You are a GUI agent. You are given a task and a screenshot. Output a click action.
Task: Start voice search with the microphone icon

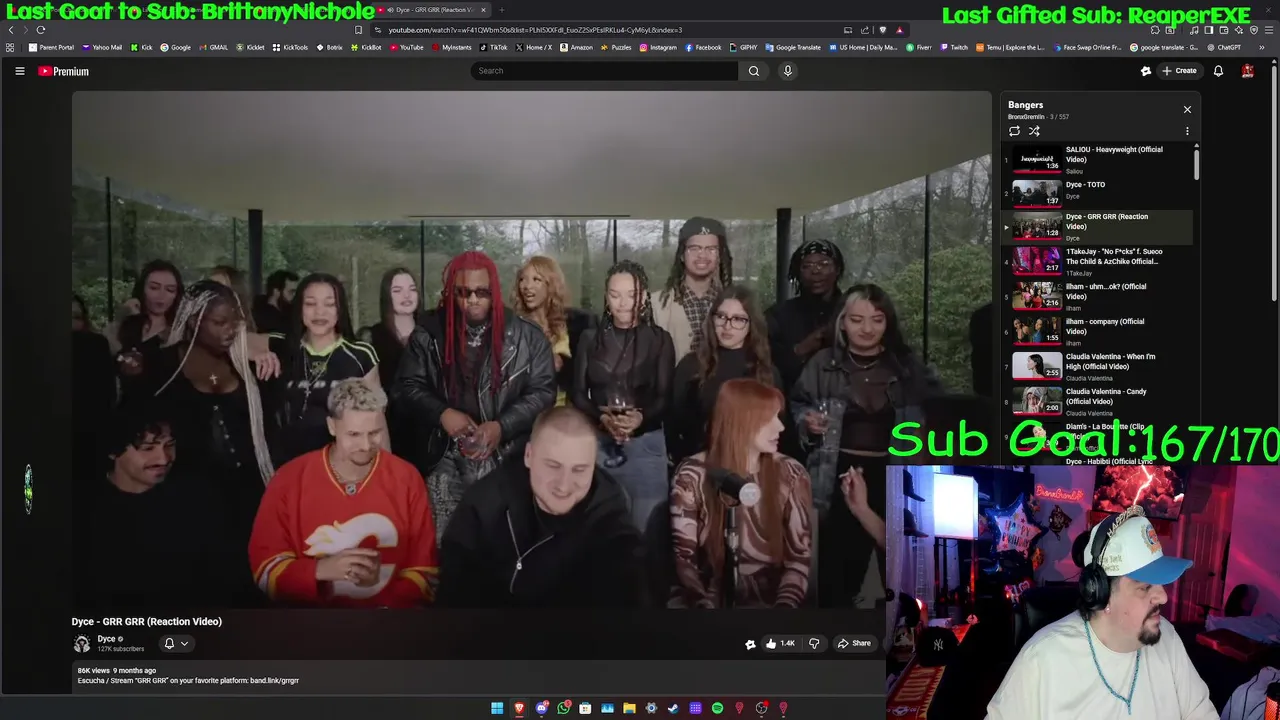(x=787, y=71)
